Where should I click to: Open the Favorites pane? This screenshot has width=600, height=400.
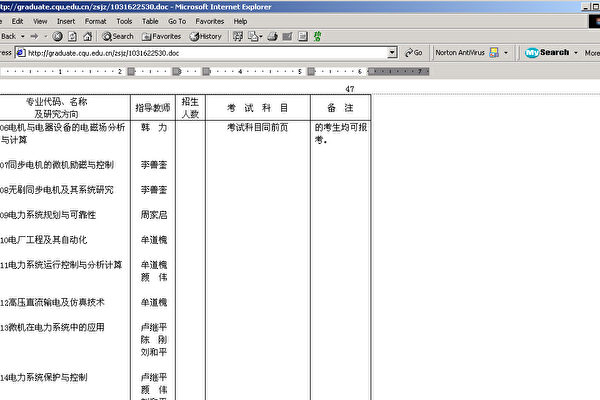(160, 36)
